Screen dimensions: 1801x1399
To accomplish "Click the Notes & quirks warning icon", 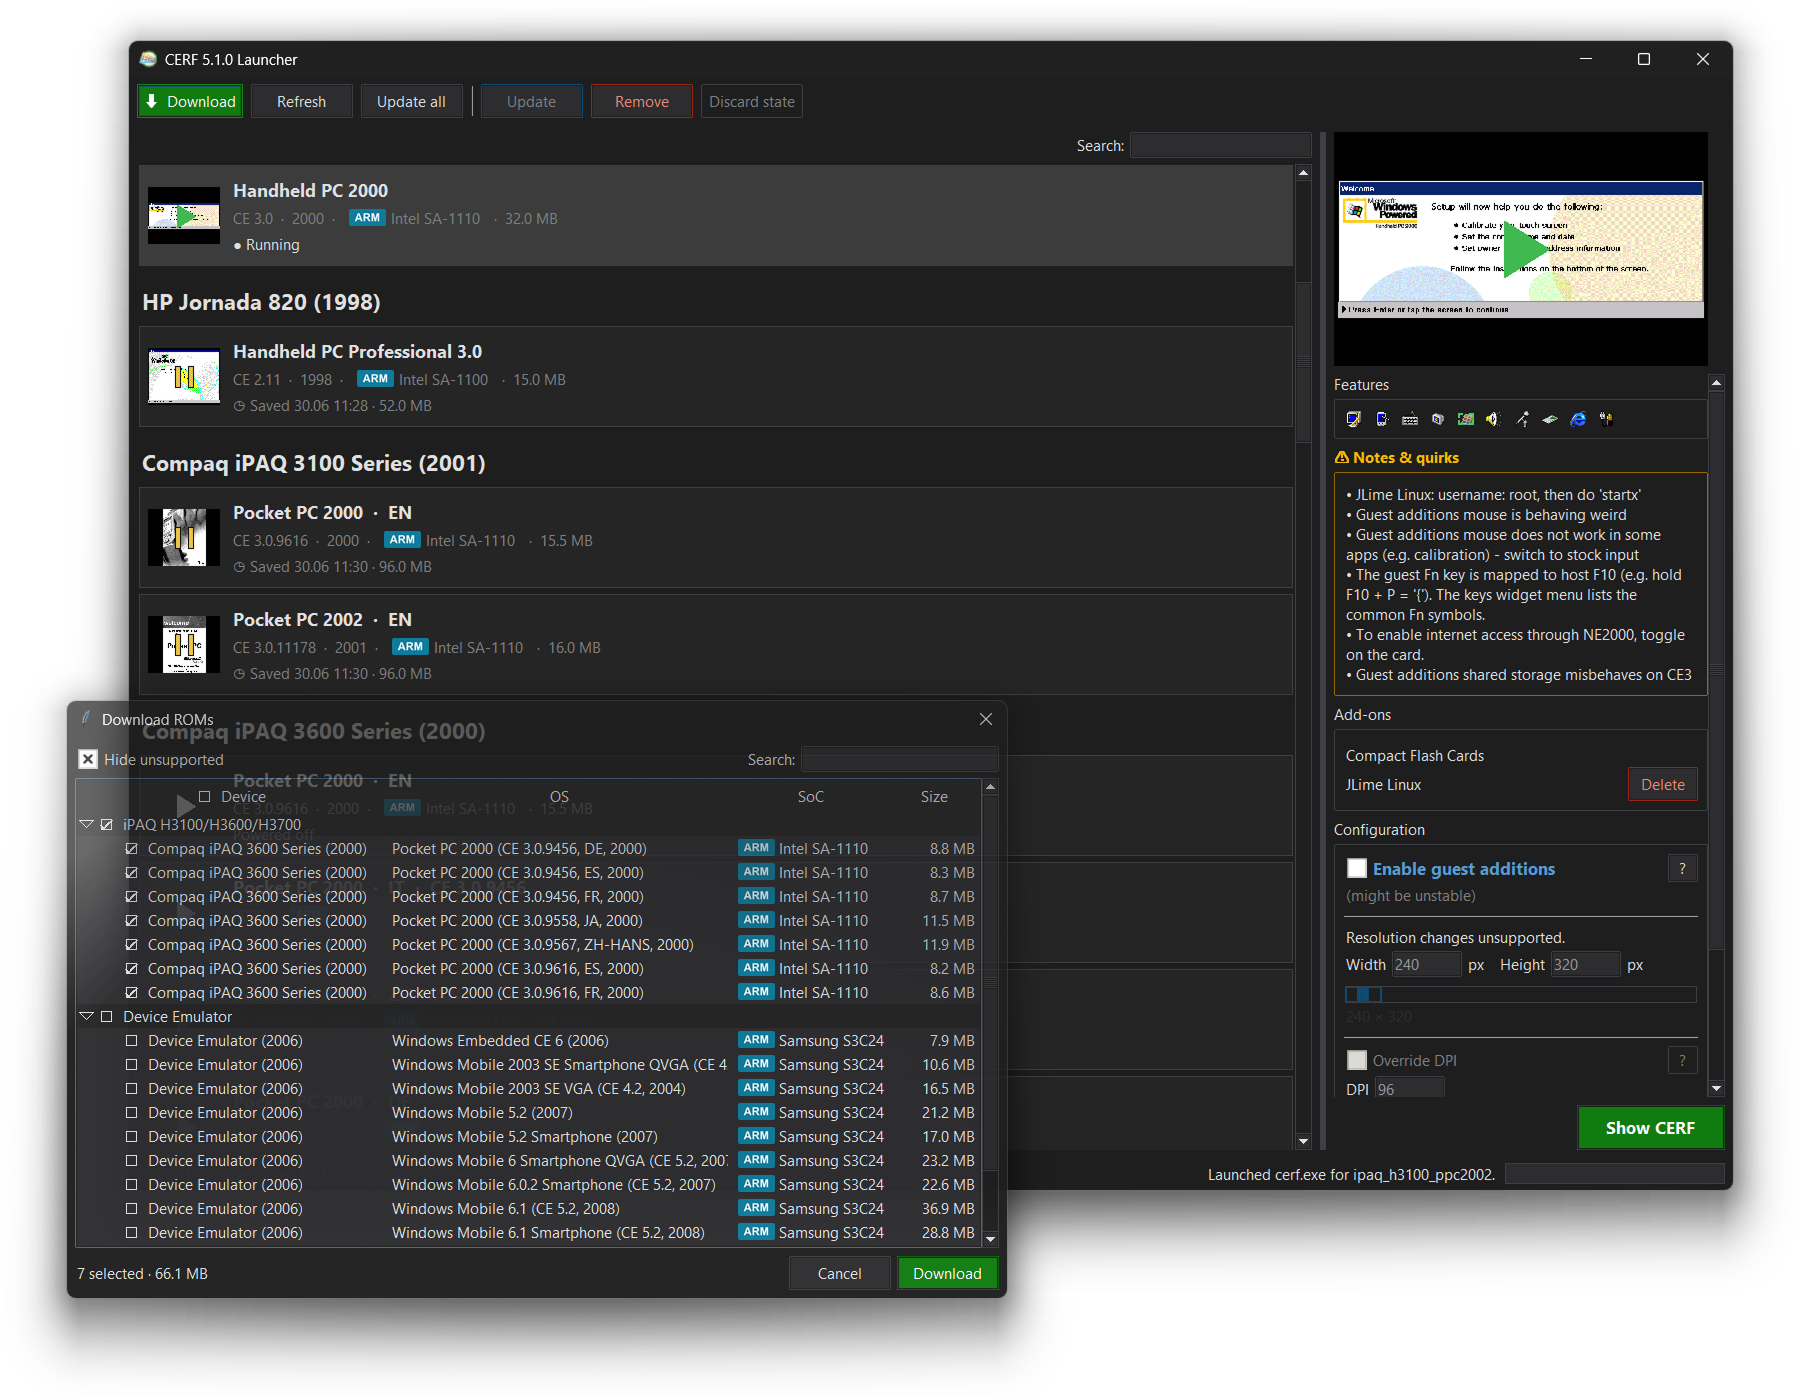I will (1342, 457).
